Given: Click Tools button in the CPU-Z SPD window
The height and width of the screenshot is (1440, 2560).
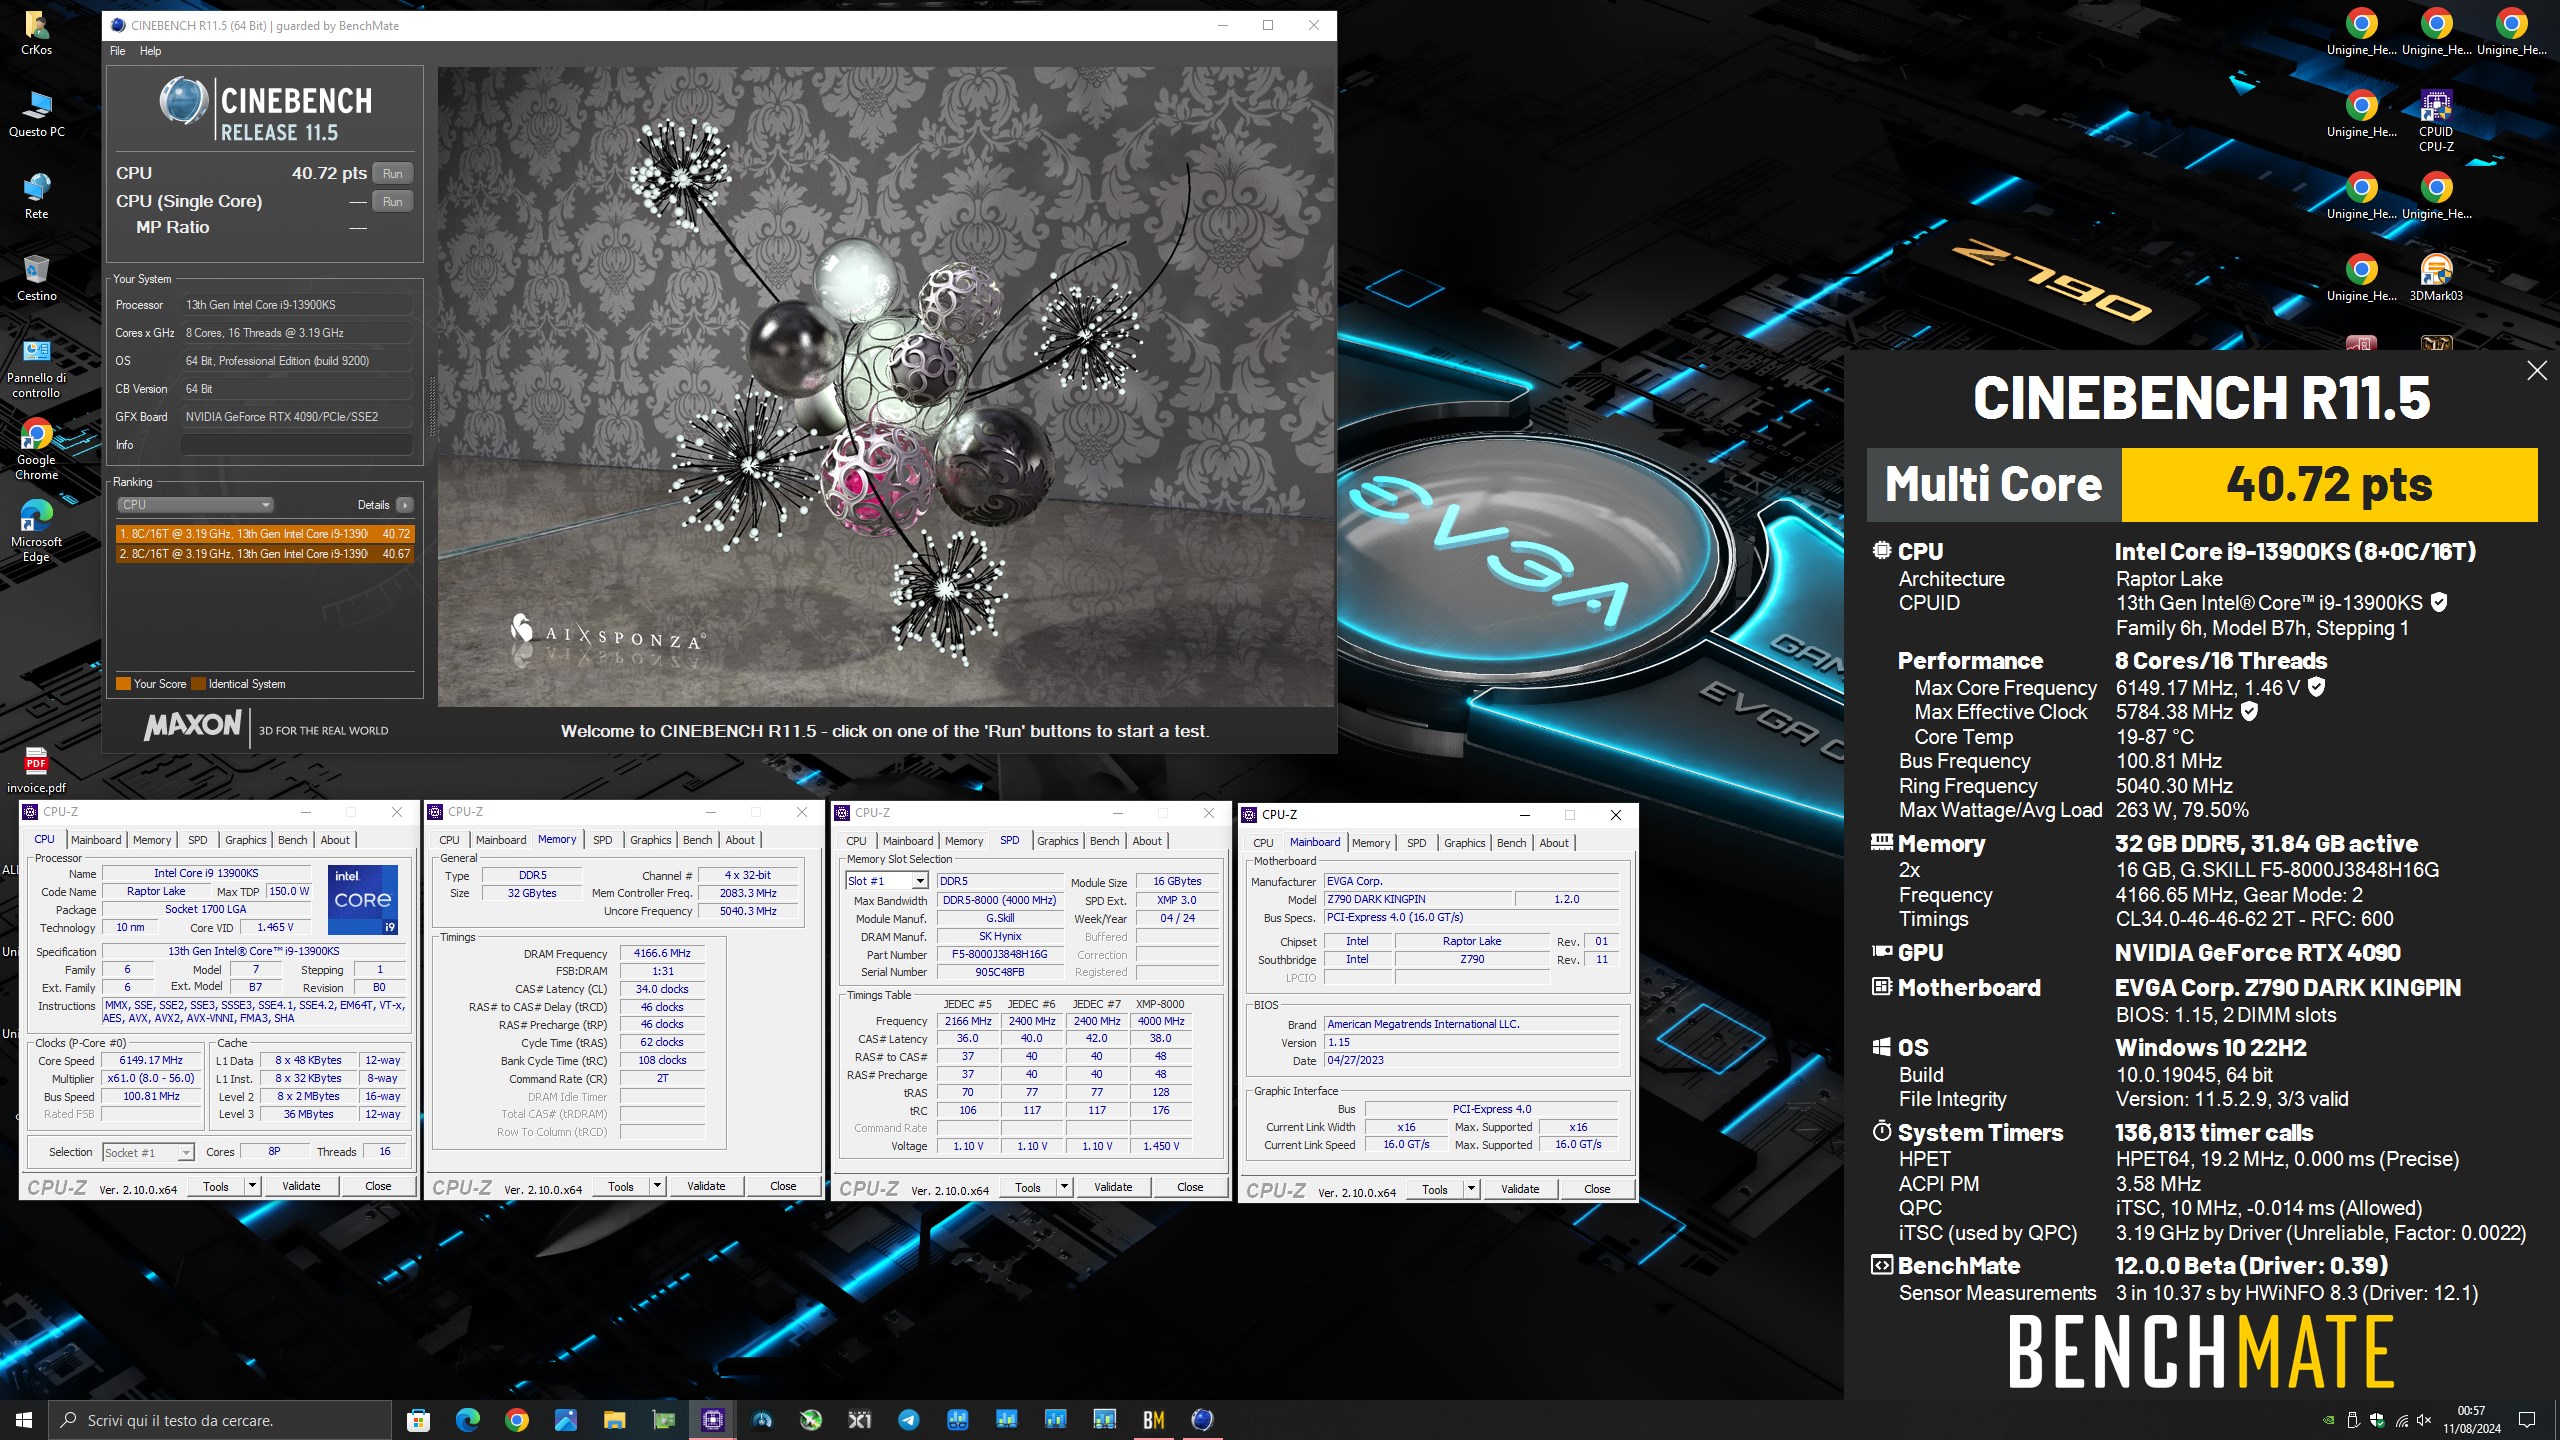Looking at the screenshot, I should [x=1028, y=1187].
